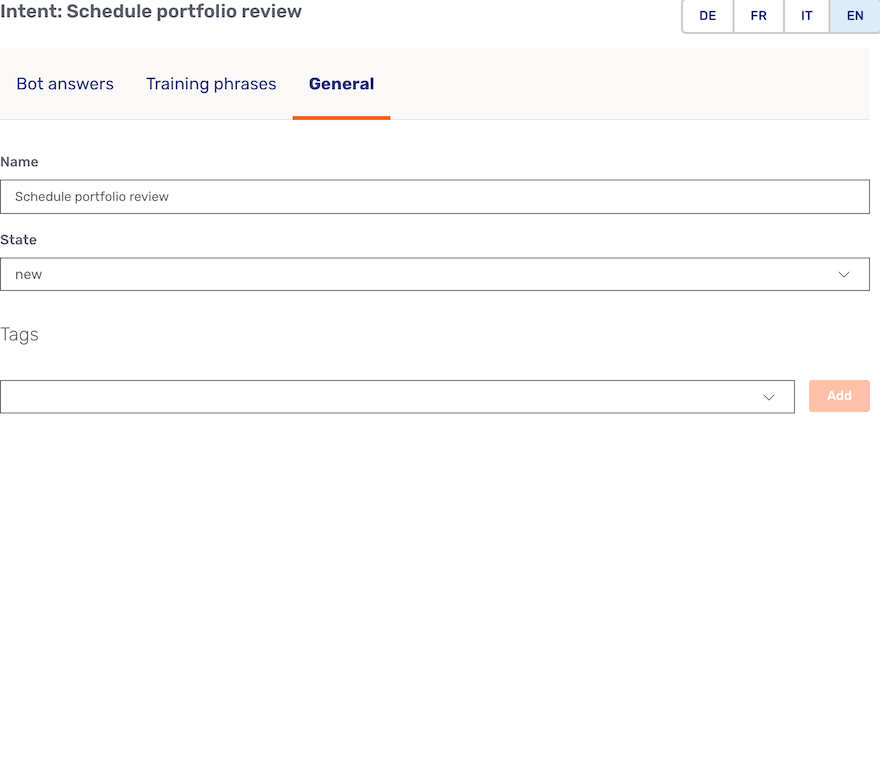Screen dimensions: 880x782
Task: Open the Bot answers tab
Action: tap(65, 84)
